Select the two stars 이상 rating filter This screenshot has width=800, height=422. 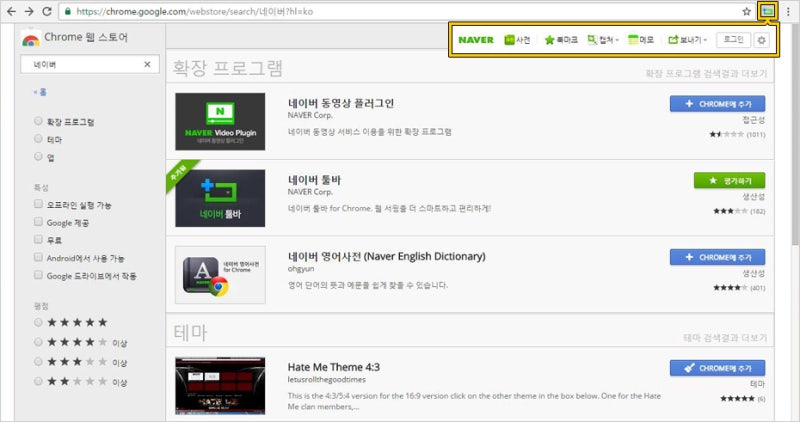click(x=38, y=381)
